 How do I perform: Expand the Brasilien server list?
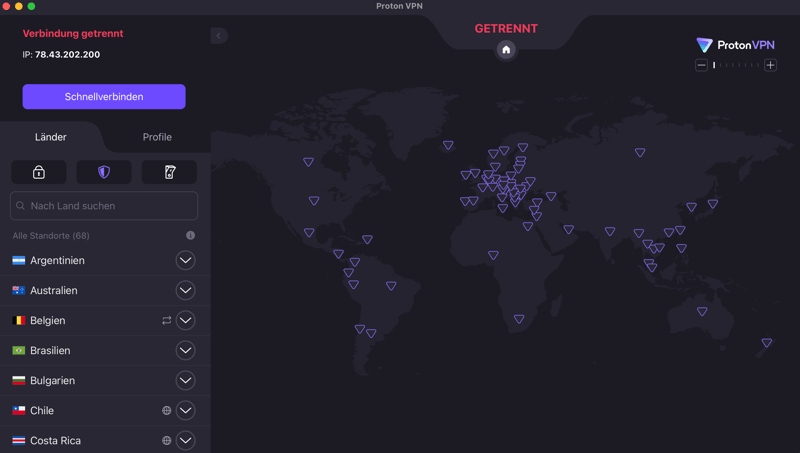click(185, 351)
